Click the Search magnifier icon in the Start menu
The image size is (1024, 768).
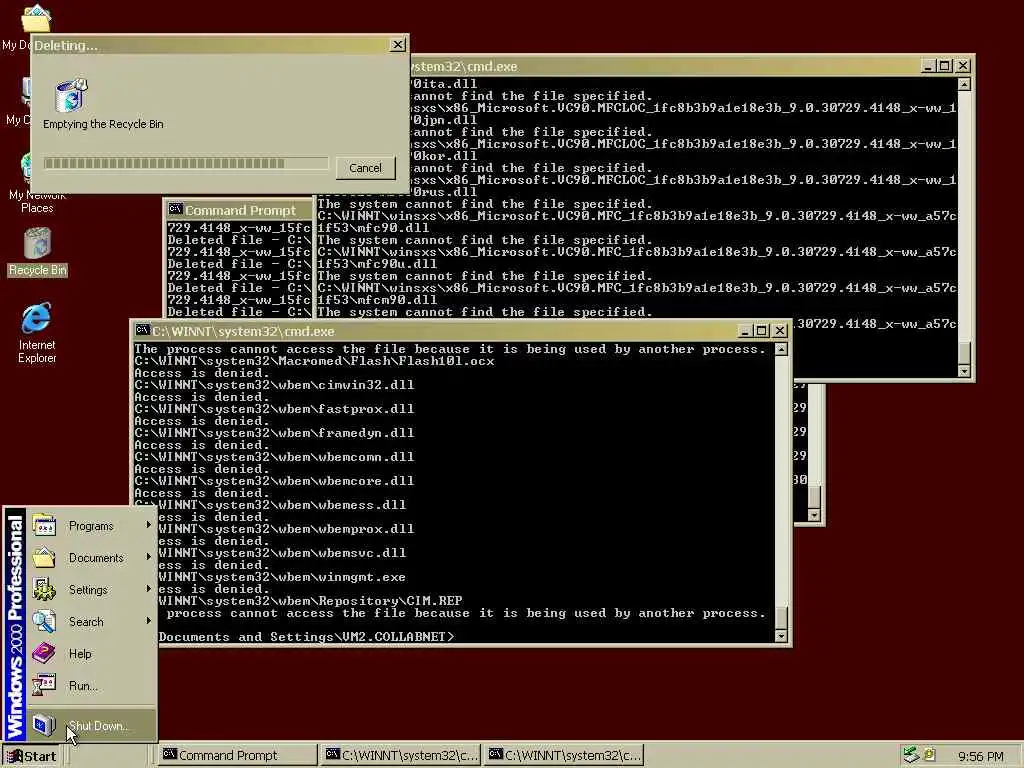click(44, 621)
